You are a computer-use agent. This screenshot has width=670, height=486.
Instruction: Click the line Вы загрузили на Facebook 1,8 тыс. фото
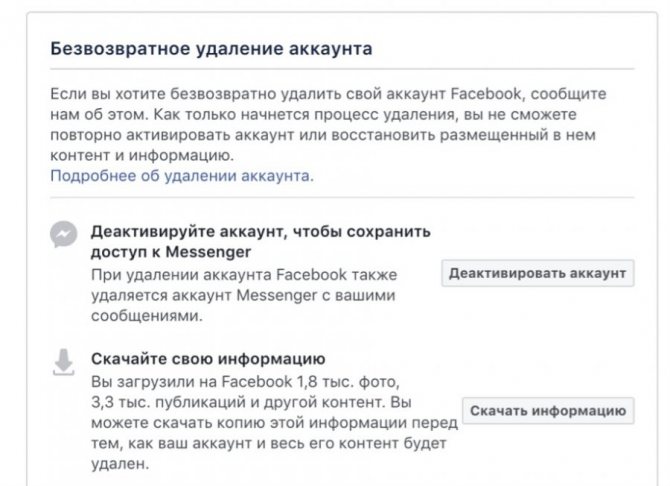[245, 381]
